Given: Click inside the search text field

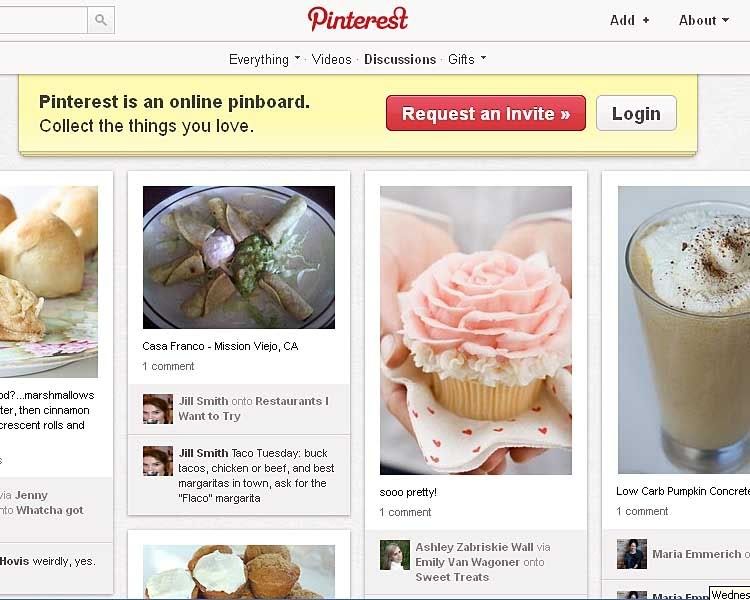Looking at the screenshot, I should coord(43,20).
